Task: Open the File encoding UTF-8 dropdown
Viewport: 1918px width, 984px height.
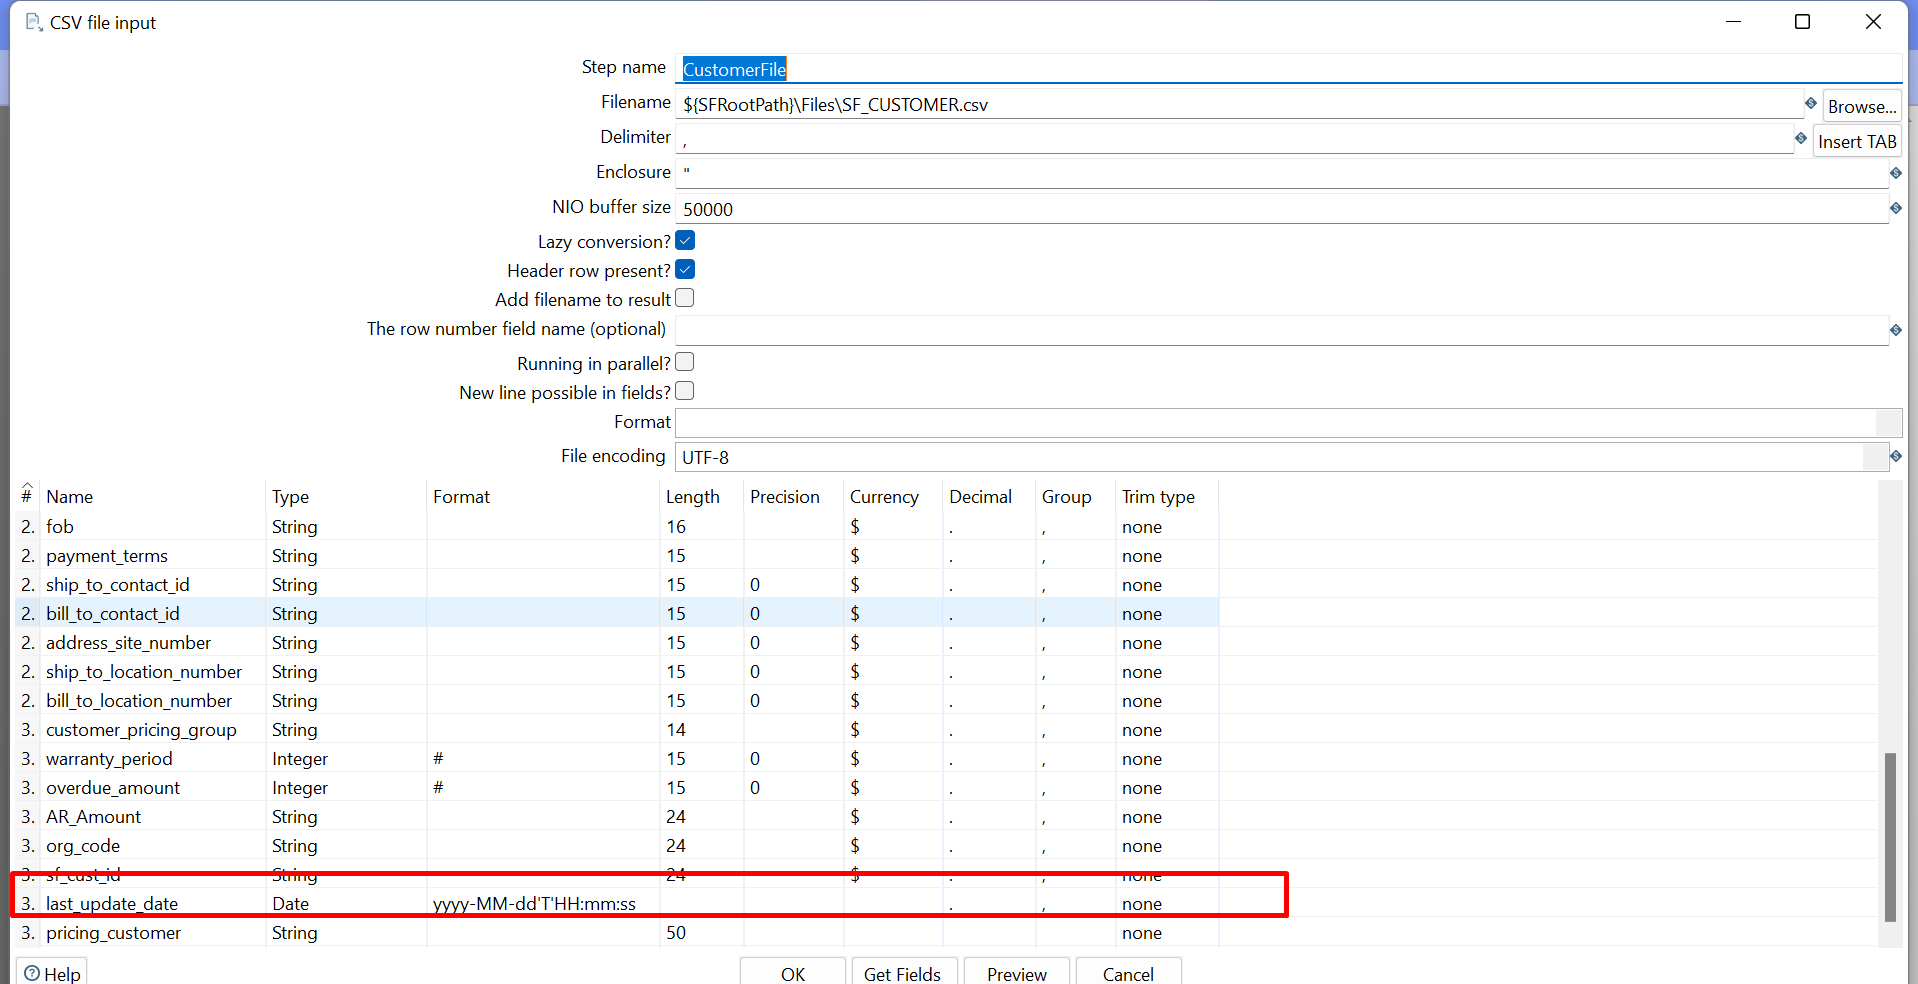Action: coord(1875,457)
